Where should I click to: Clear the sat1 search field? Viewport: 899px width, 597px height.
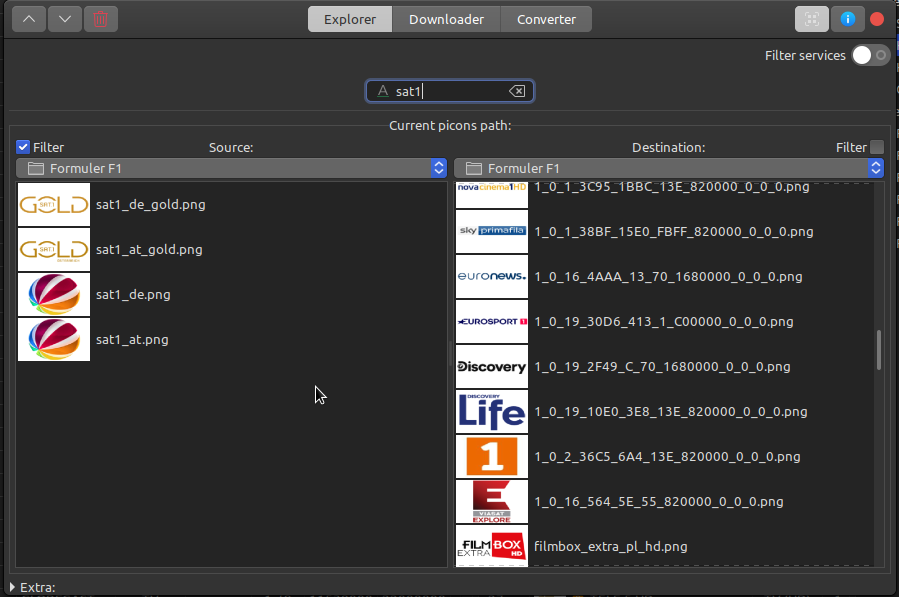517,91
